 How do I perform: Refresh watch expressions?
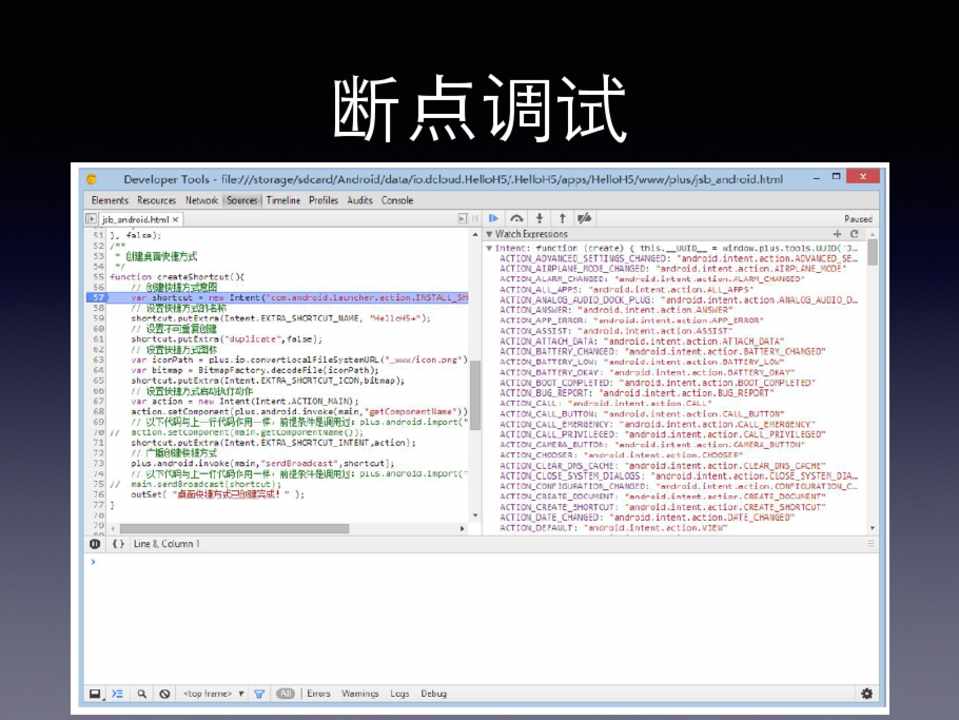[x=855, y=233]
